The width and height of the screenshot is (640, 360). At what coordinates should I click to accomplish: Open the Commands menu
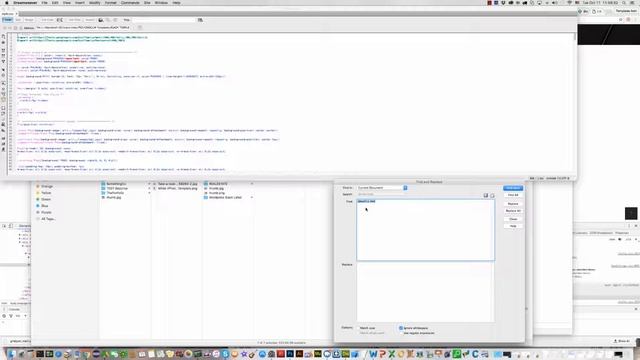point(130,3)
